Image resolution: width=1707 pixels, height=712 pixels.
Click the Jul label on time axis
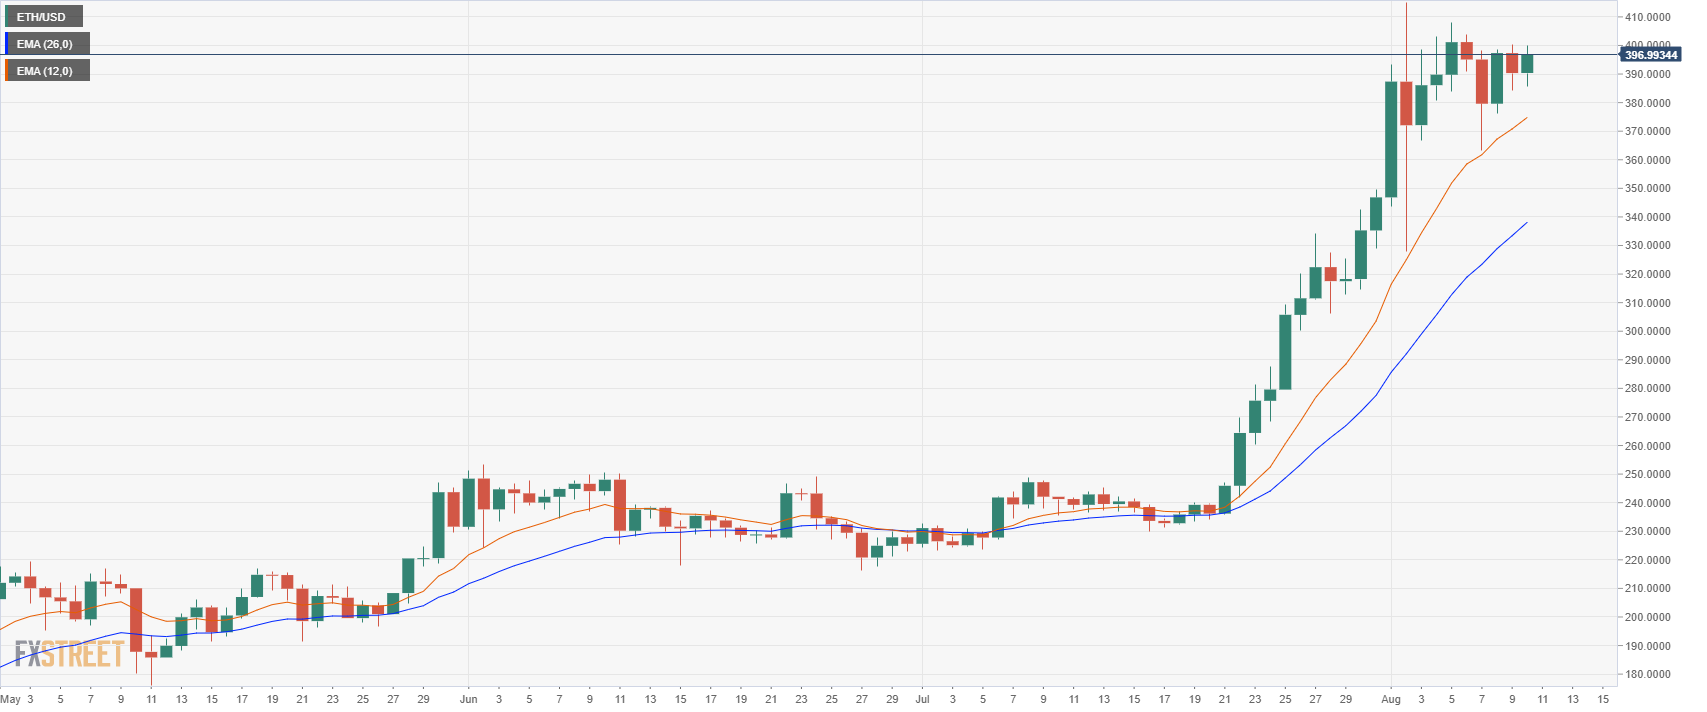(x=922, y=699)
